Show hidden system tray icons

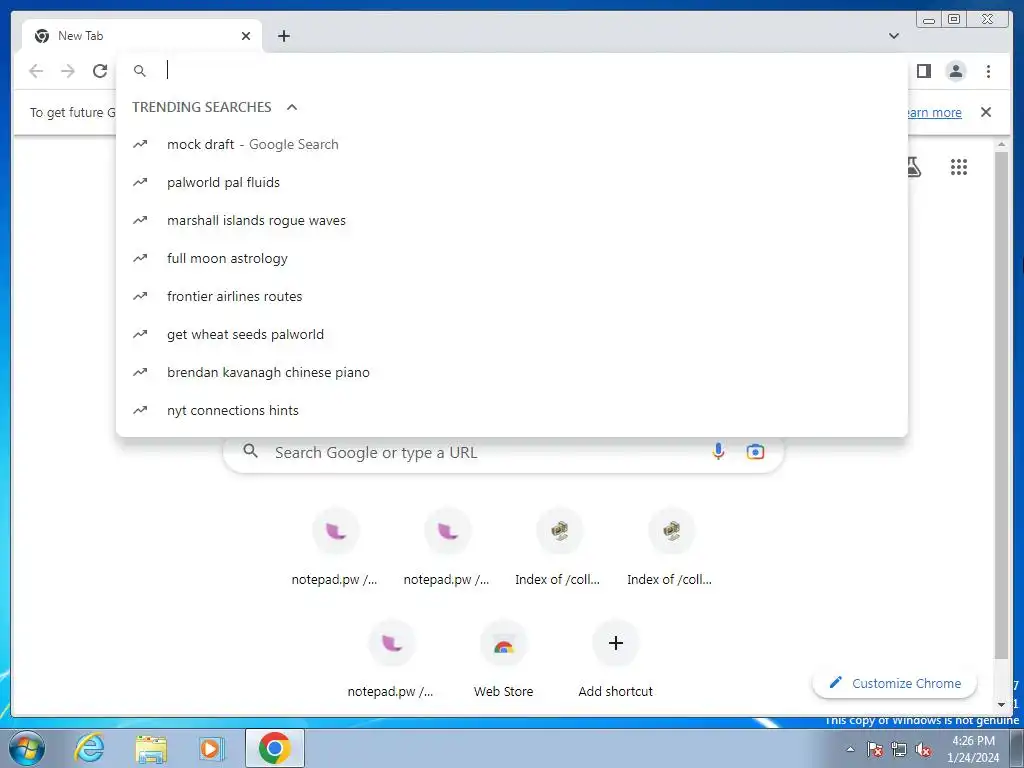pyautogui.click(x=850, y=749)
